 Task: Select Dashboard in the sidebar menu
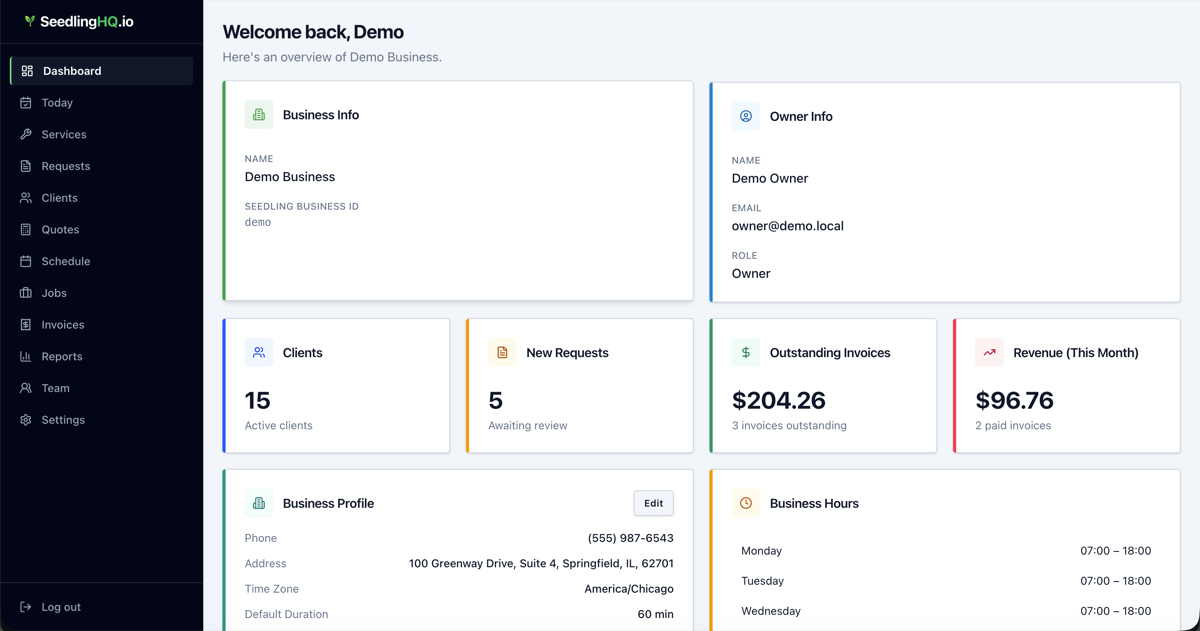click(x=70, y=70)
